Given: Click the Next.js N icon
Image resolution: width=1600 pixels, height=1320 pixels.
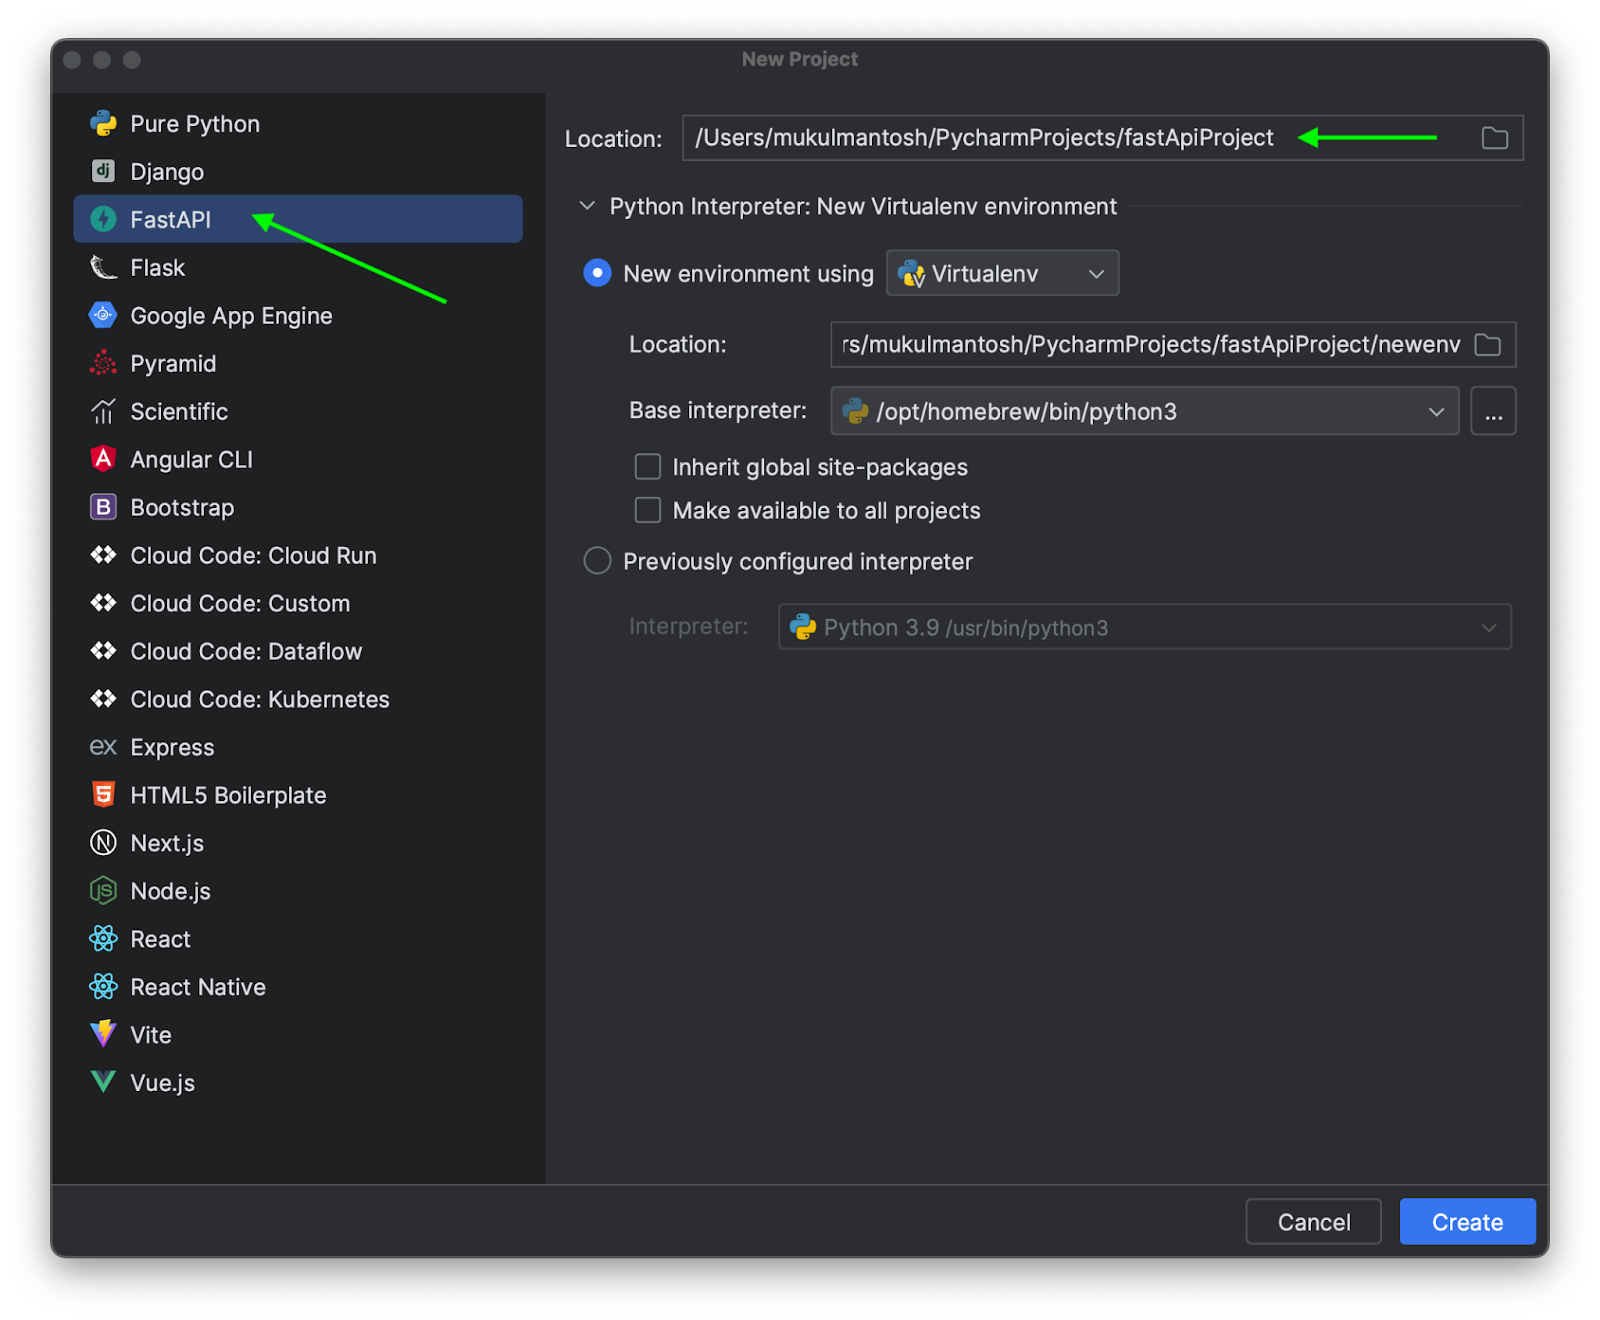Looking at the screenshot, I should click(x=103, y=843).
